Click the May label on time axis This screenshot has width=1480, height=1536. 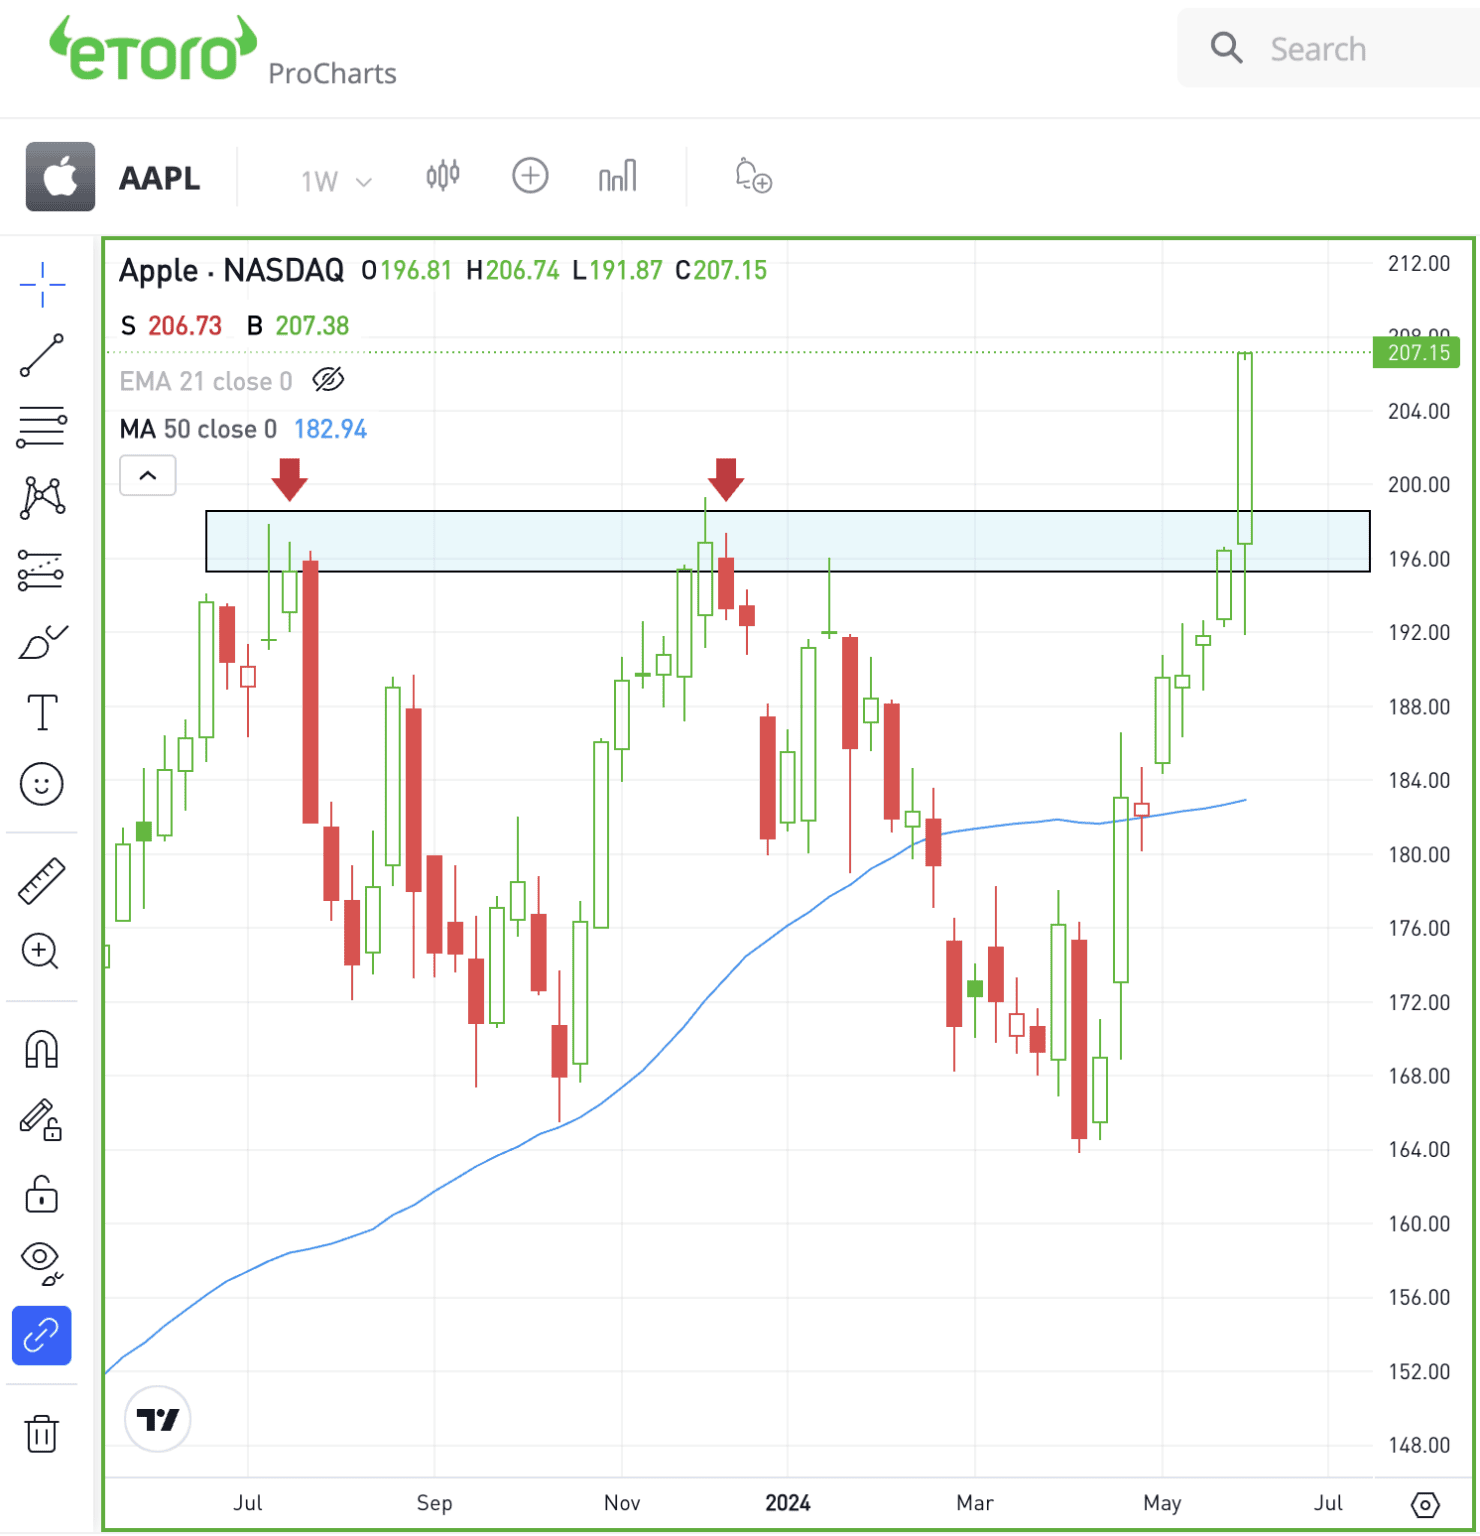(x=1163, y=1503)
